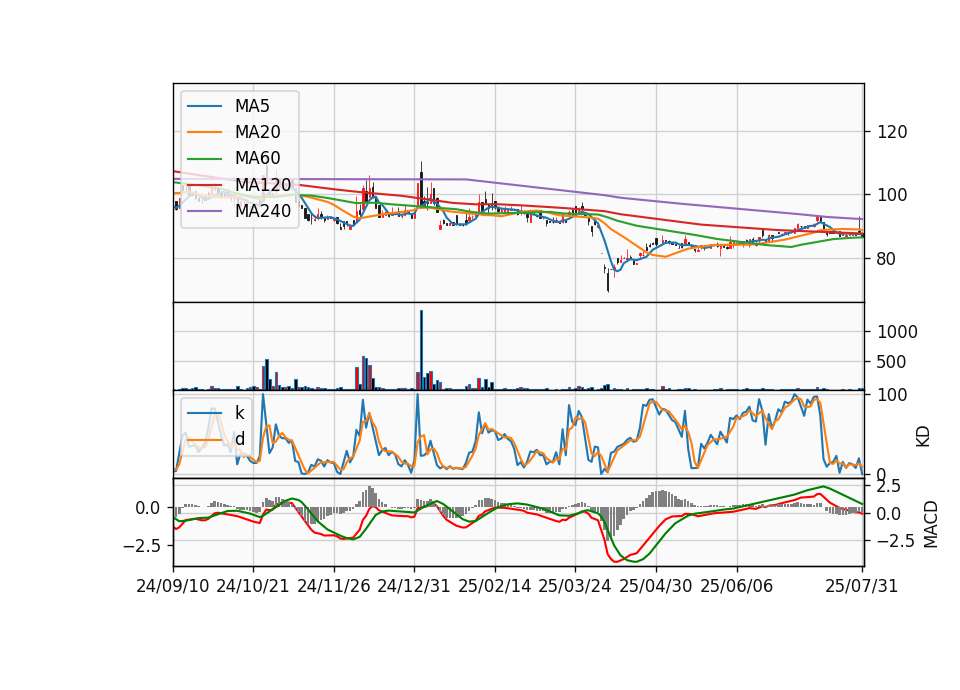Click the 24/10/21 date label
The width and height of the screenshot is (960, 690).
253,586
